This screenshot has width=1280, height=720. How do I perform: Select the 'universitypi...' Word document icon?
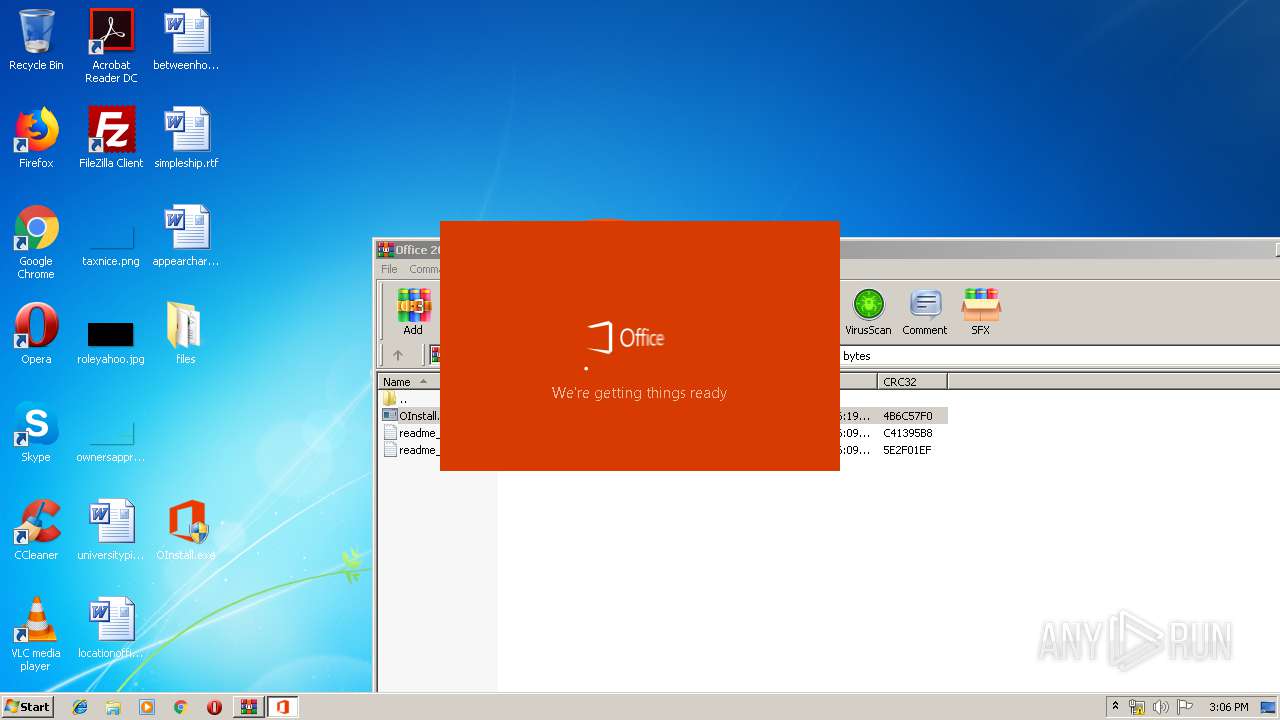111,530
